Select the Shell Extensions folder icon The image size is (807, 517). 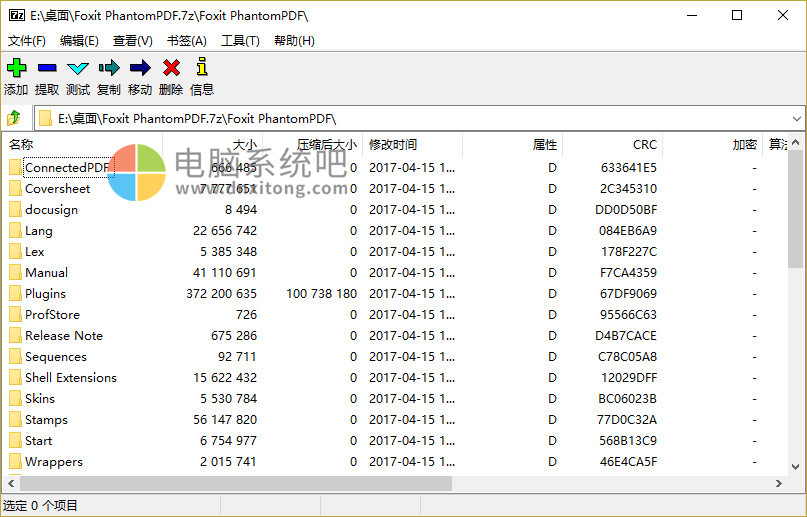coord(15,378)
